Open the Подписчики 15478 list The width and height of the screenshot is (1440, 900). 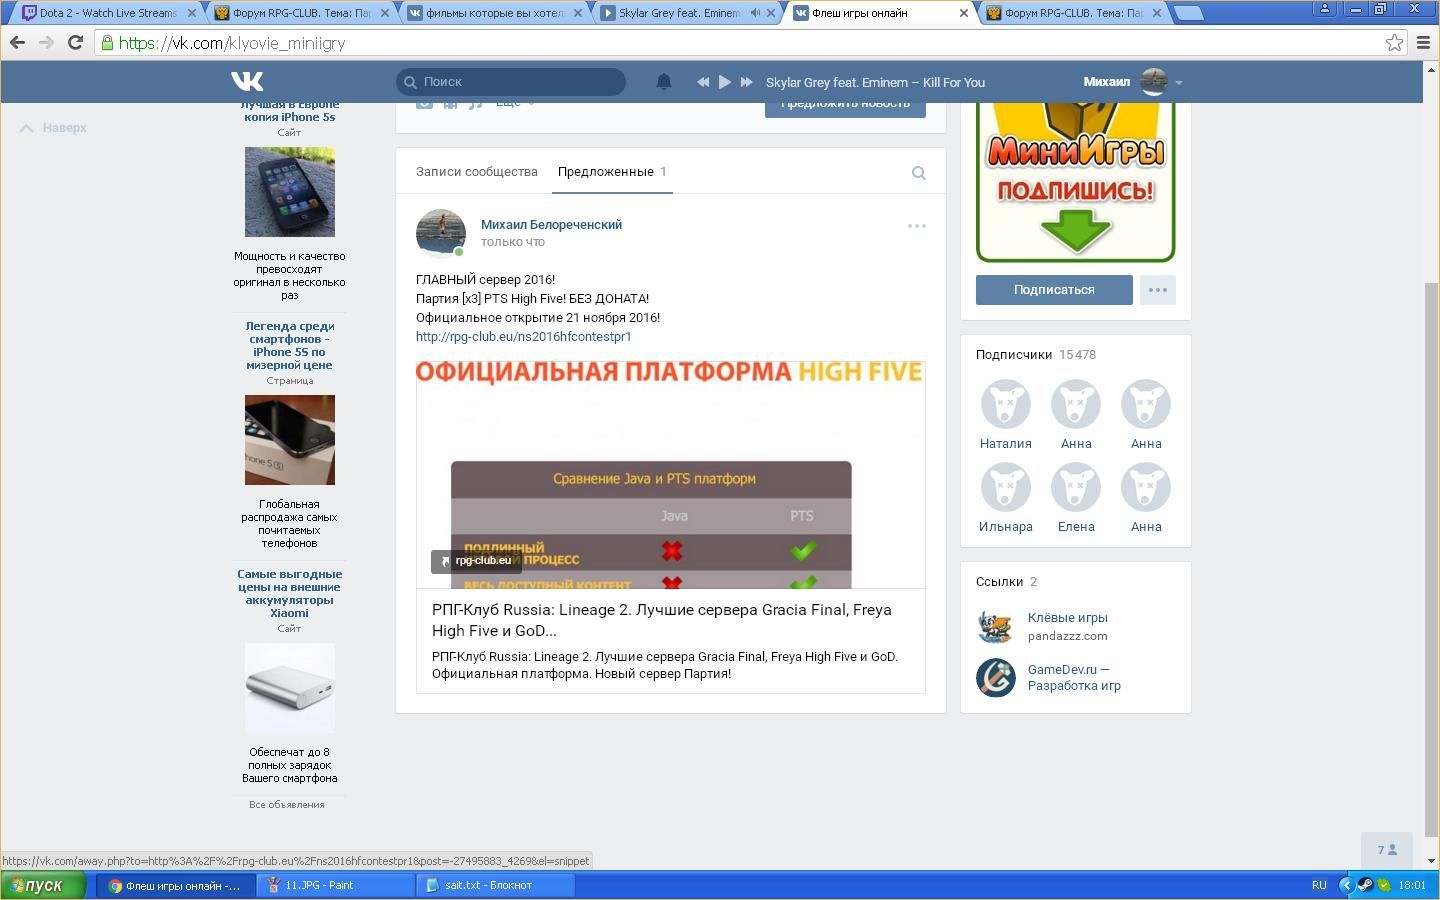pos(1036,355)
